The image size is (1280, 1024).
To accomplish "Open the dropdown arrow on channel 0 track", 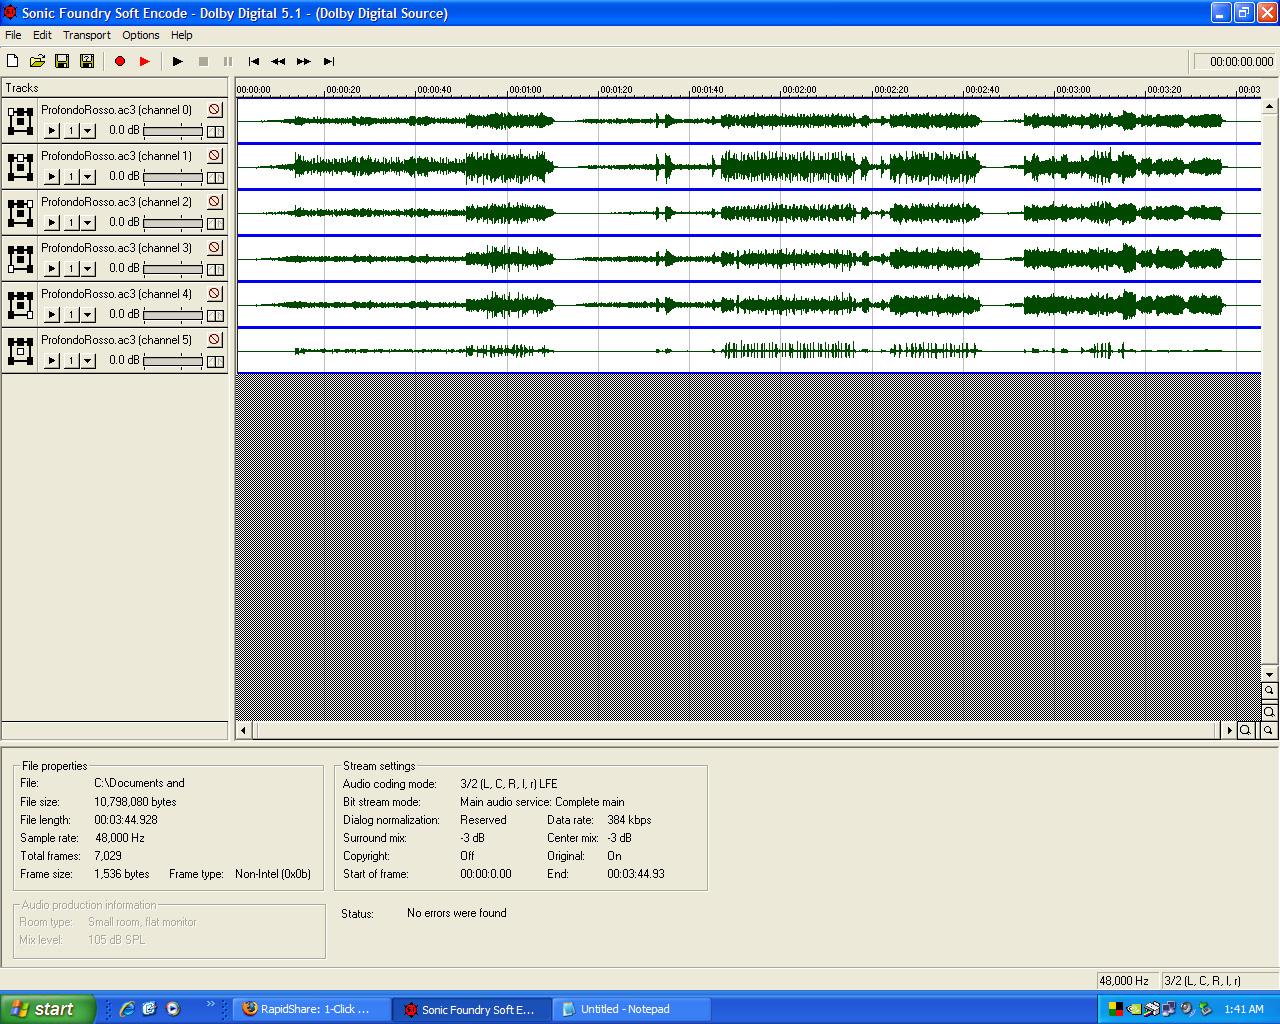I will click(88, 131).
